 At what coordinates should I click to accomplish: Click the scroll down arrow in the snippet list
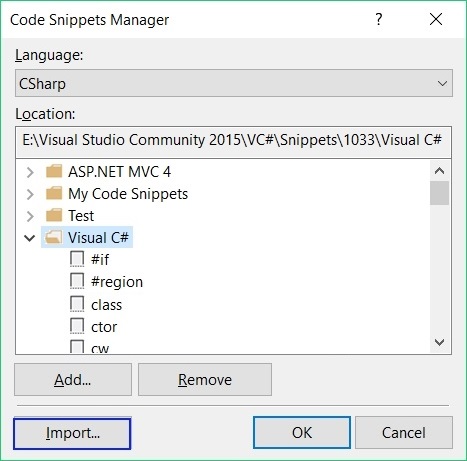pyautogui.click(x=440, y=342)
